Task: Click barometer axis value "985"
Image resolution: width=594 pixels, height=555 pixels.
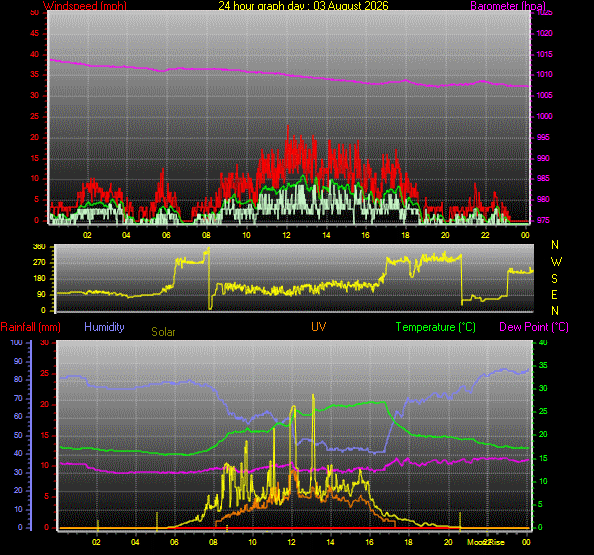Action: click(x=543, y=178)
